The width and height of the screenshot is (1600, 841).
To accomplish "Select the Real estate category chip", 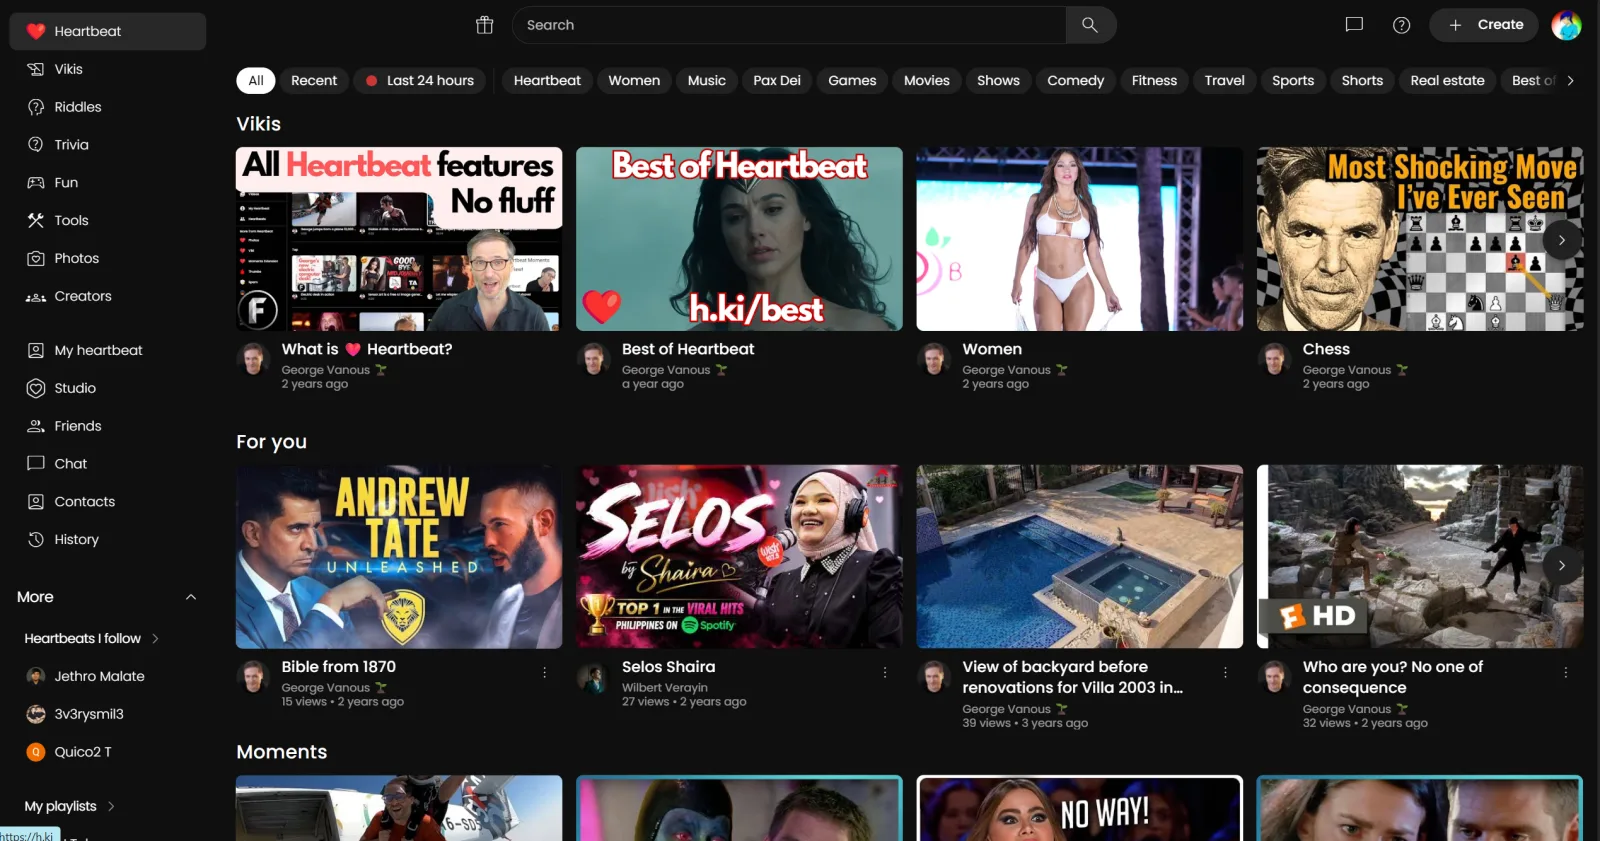I will (1447, 80).
